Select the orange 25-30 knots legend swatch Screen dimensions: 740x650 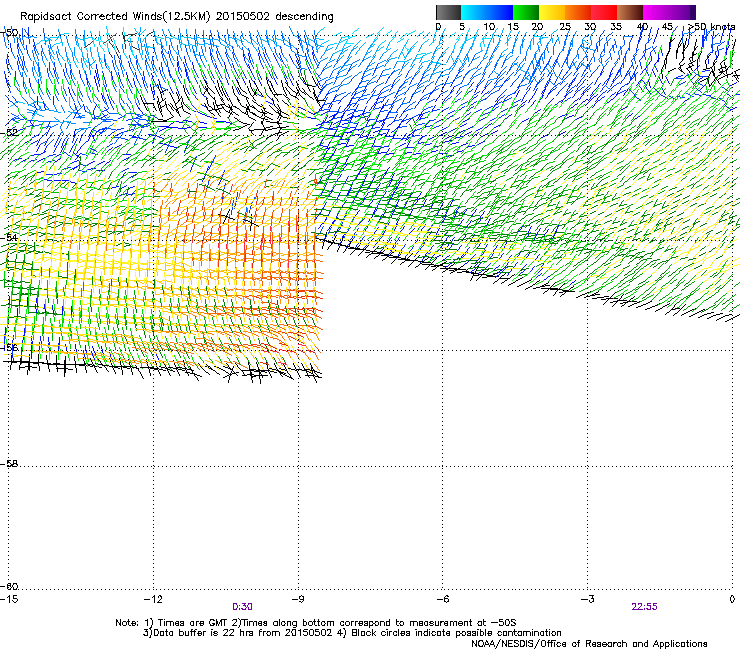(x=578, y=12)
